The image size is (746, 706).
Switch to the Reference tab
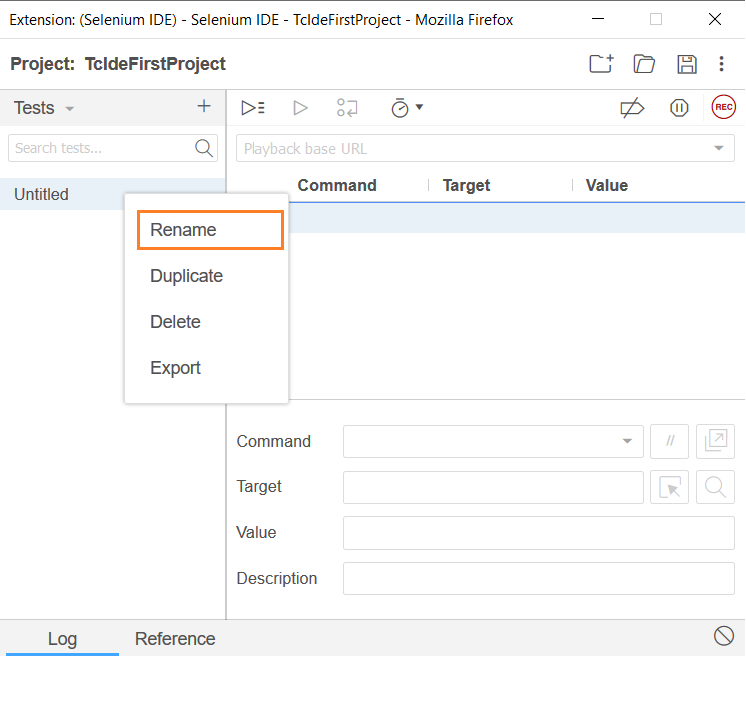175,639
